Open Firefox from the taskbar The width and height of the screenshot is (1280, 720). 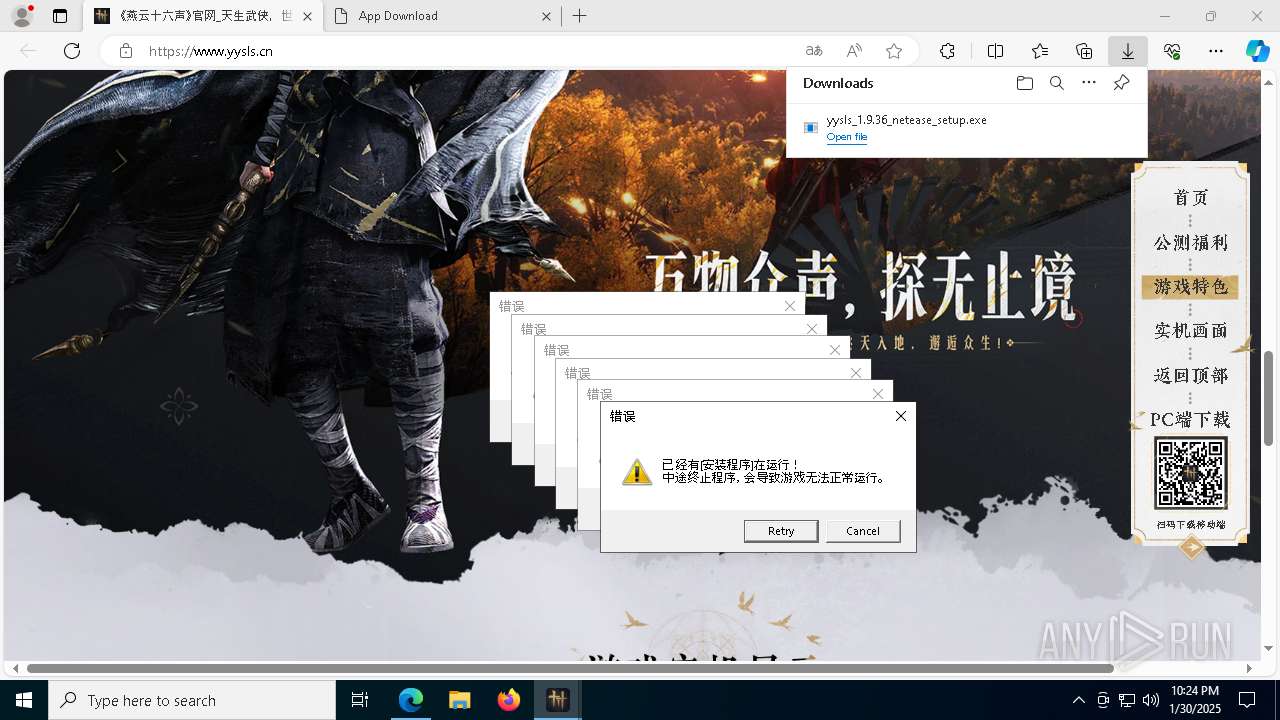click(x=509, y=700)
